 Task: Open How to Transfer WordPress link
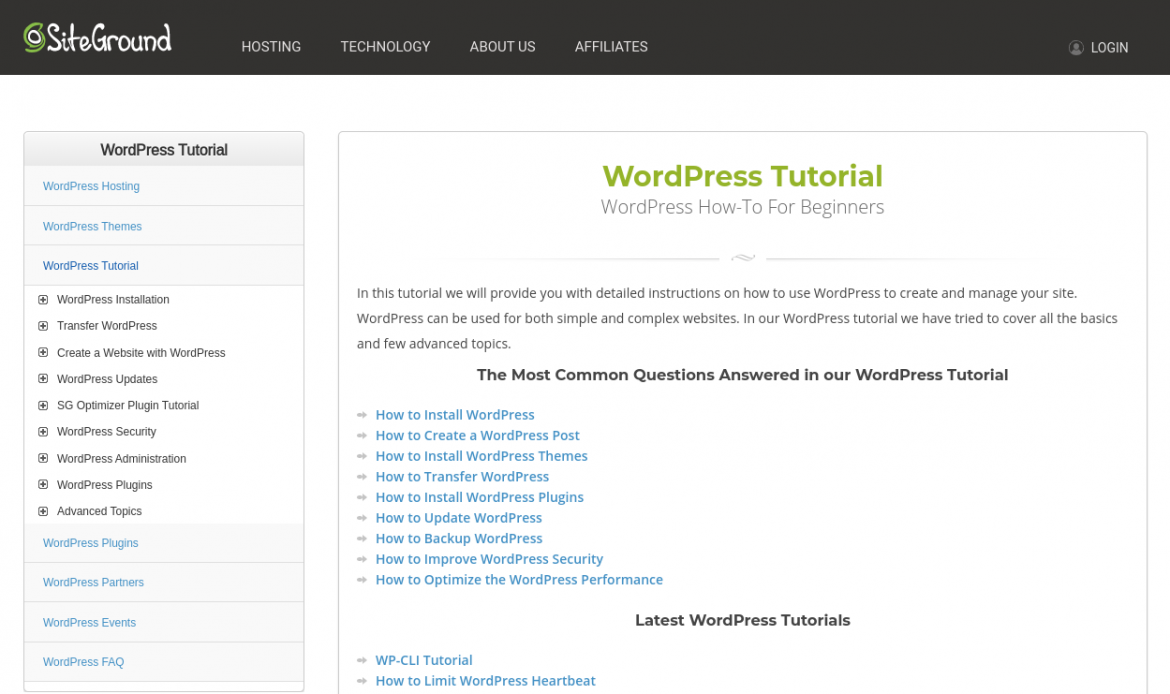[x=462, y=477]
